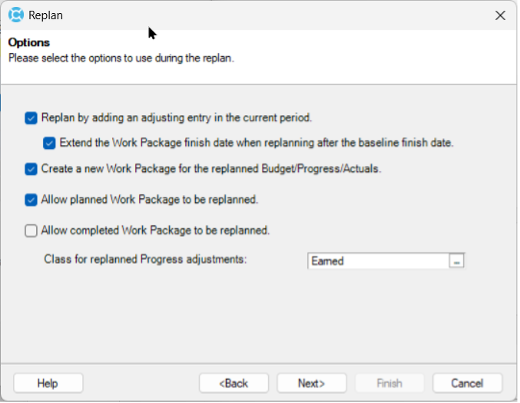520x403 pixels.
Task: Click the 'Options' heading text
Action: pos(29,42)
